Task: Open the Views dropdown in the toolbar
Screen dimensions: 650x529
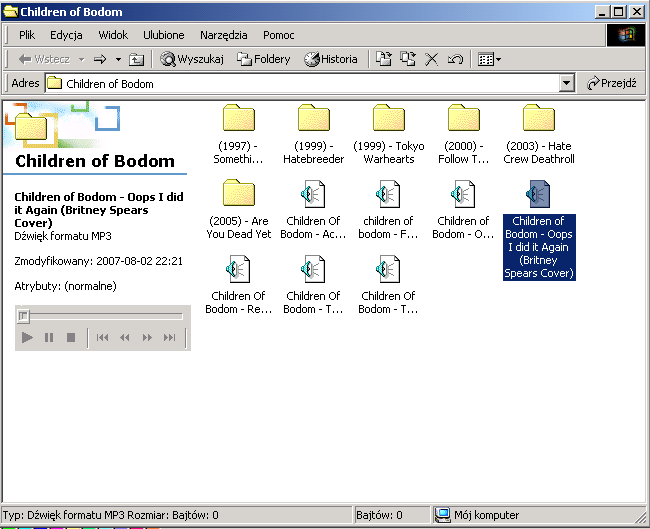Action: [x=489, y=59]
